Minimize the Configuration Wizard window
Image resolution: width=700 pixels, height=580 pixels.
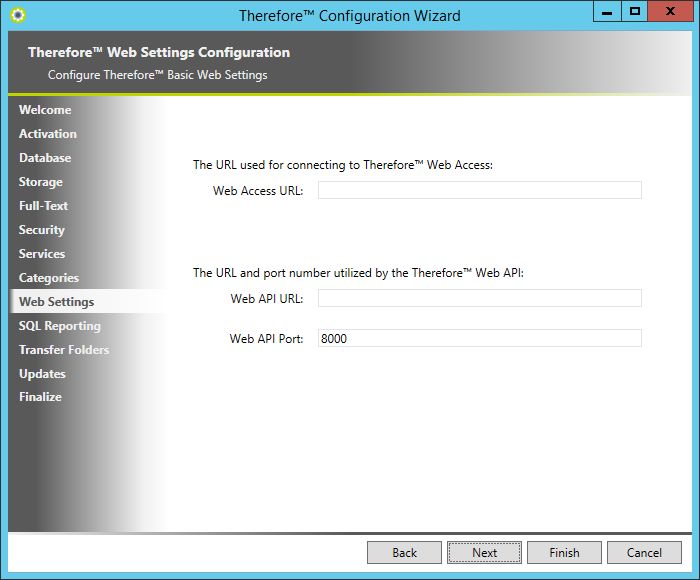click(607, 12)
